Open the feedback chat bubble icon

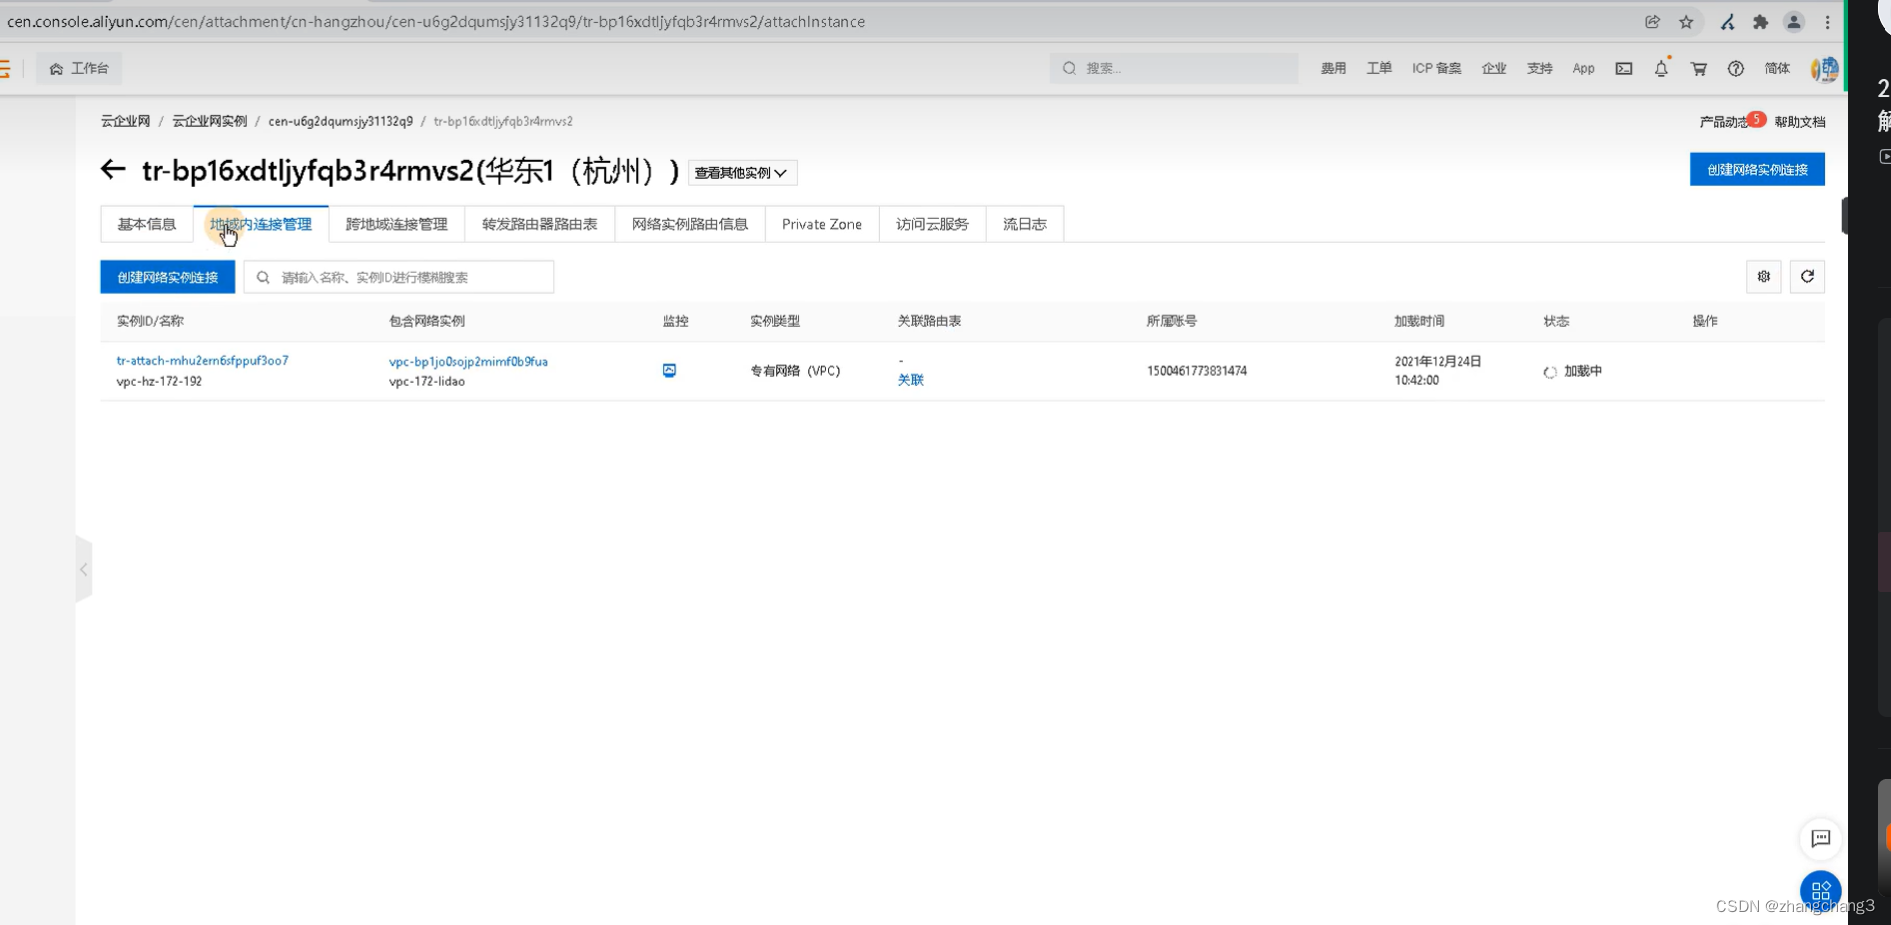coord(1821,839)
